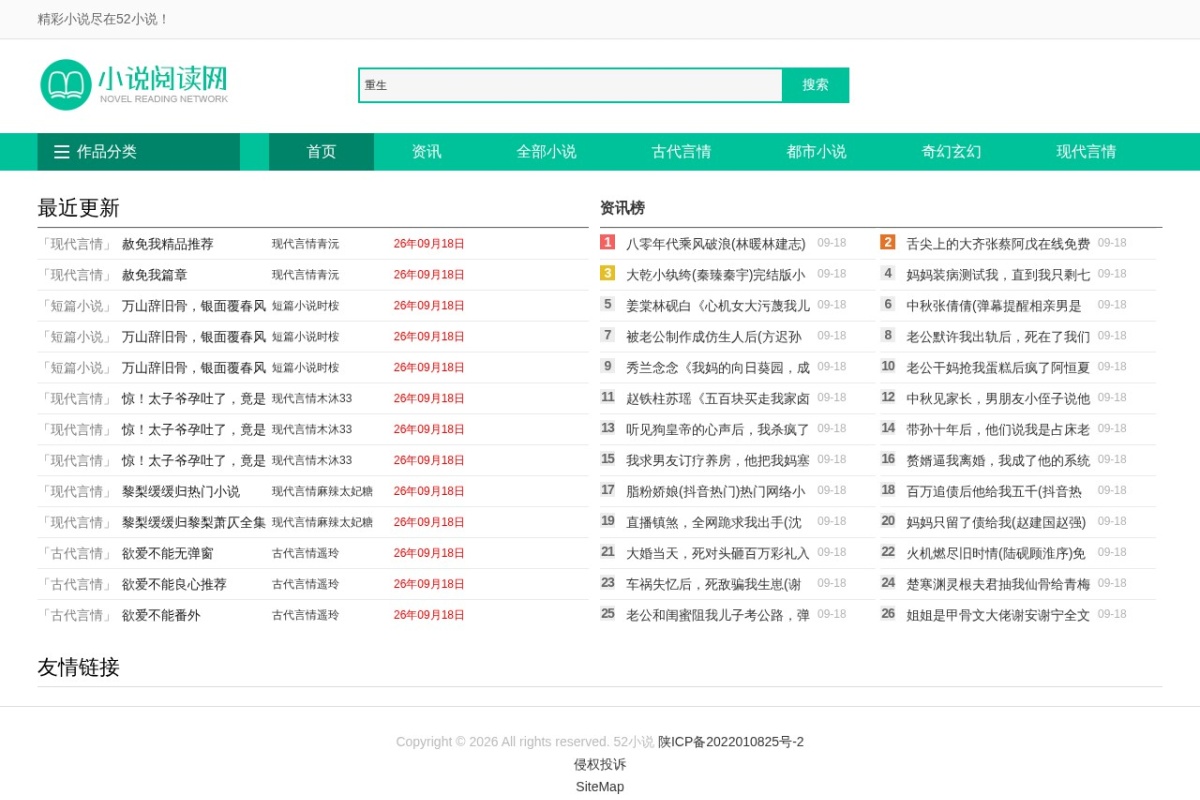This screenshot has width=1200, height=800.
Task: Click the 资讯榜 section heading
Action: click(x=622, y=208)
